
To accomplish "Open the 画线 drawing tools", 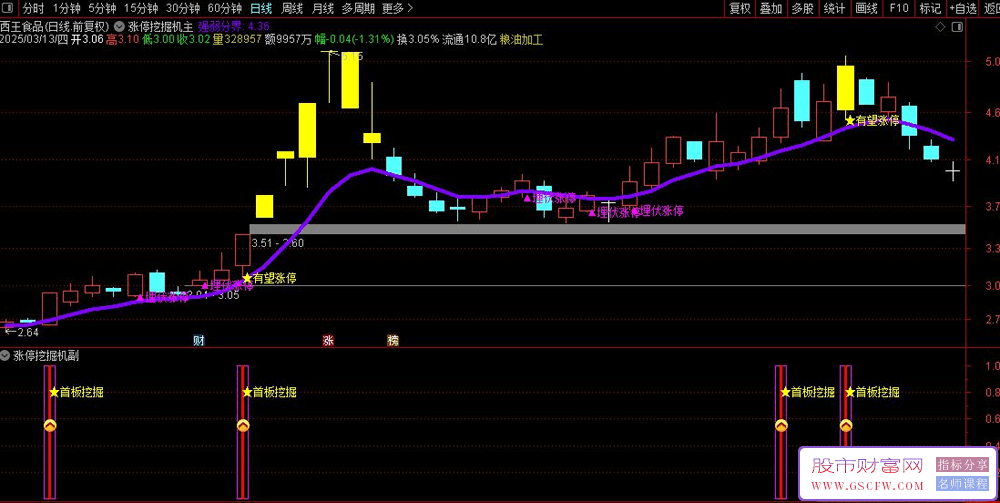I will click(866, 8).
